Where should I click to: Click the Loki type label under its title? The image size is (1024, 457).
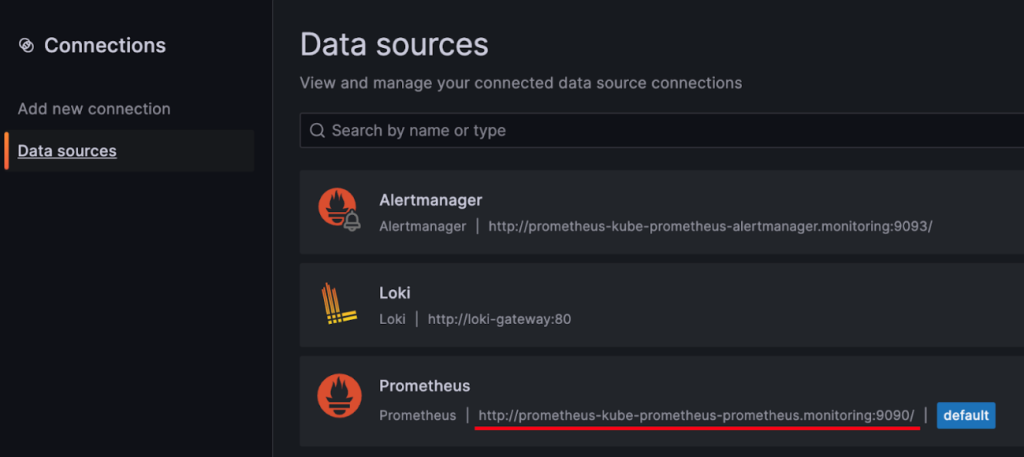click(x=392, y=319)
